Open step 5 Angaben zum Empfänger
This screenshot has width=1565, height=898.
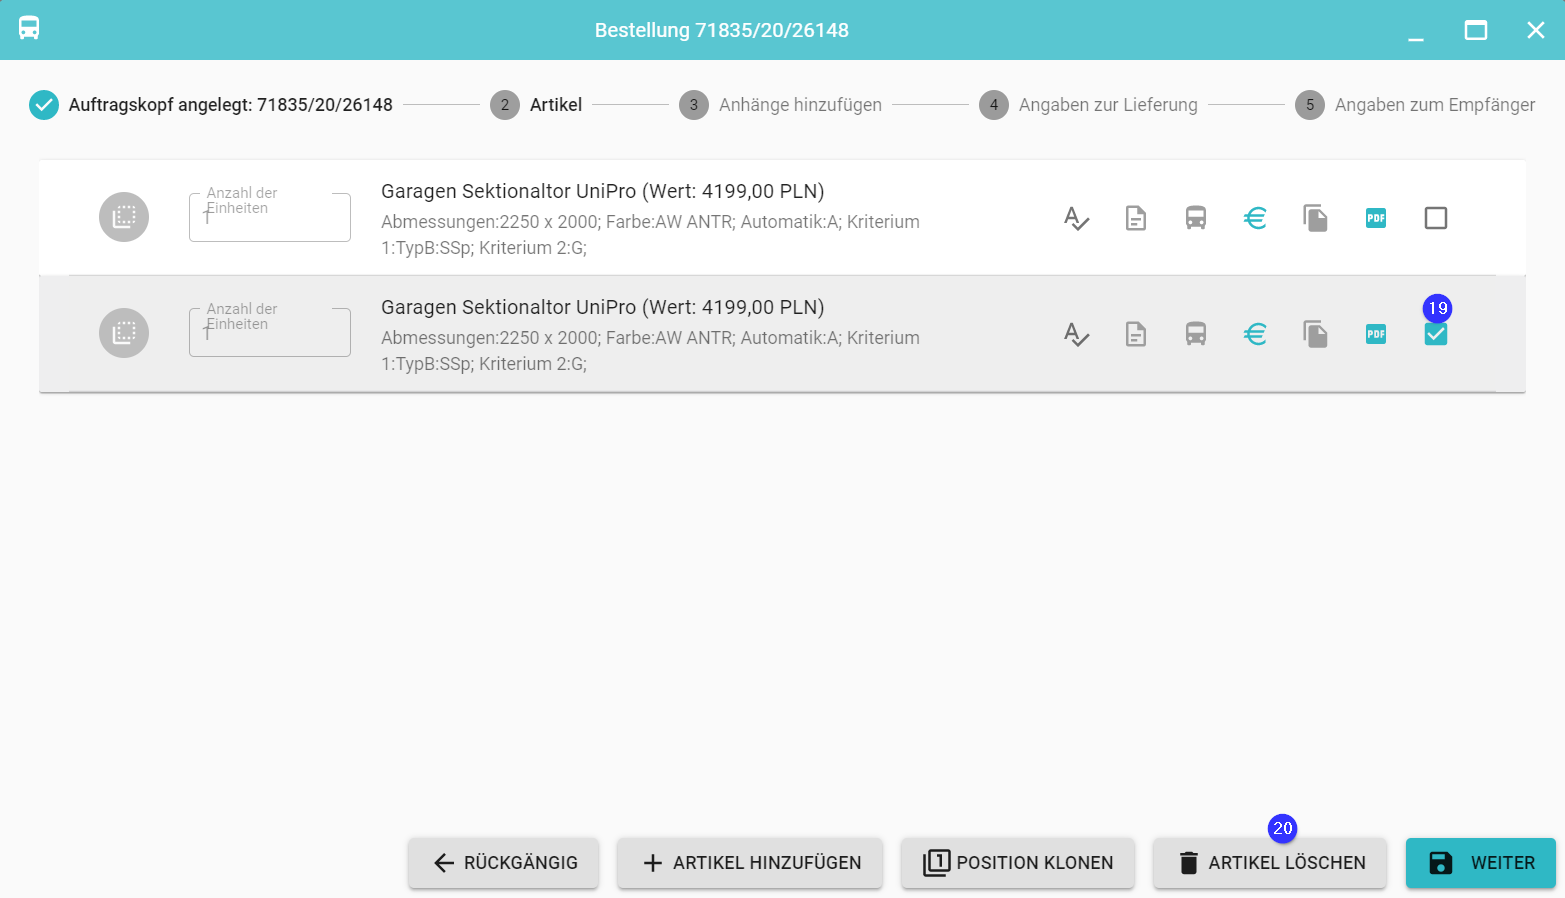coord(1414,105)
